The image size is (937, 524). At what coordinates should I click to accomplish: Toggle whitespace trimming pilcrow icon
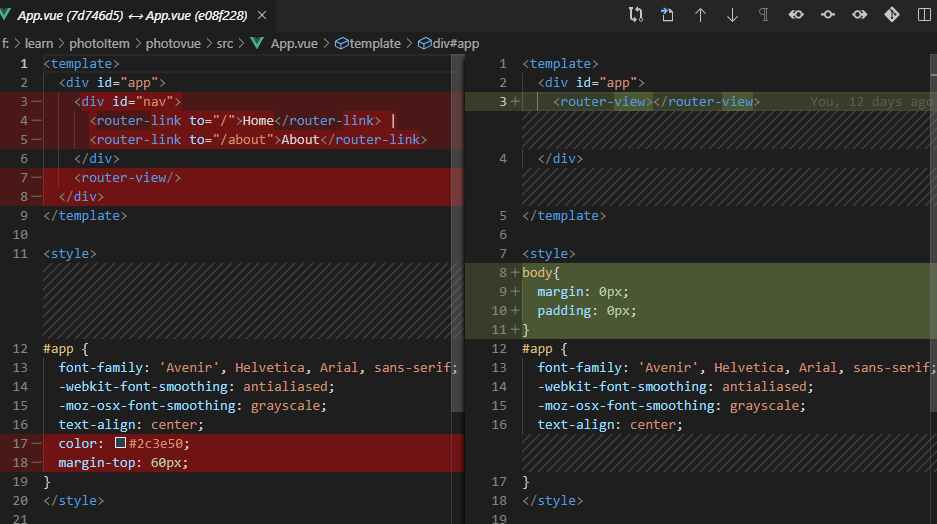[764, 15]
